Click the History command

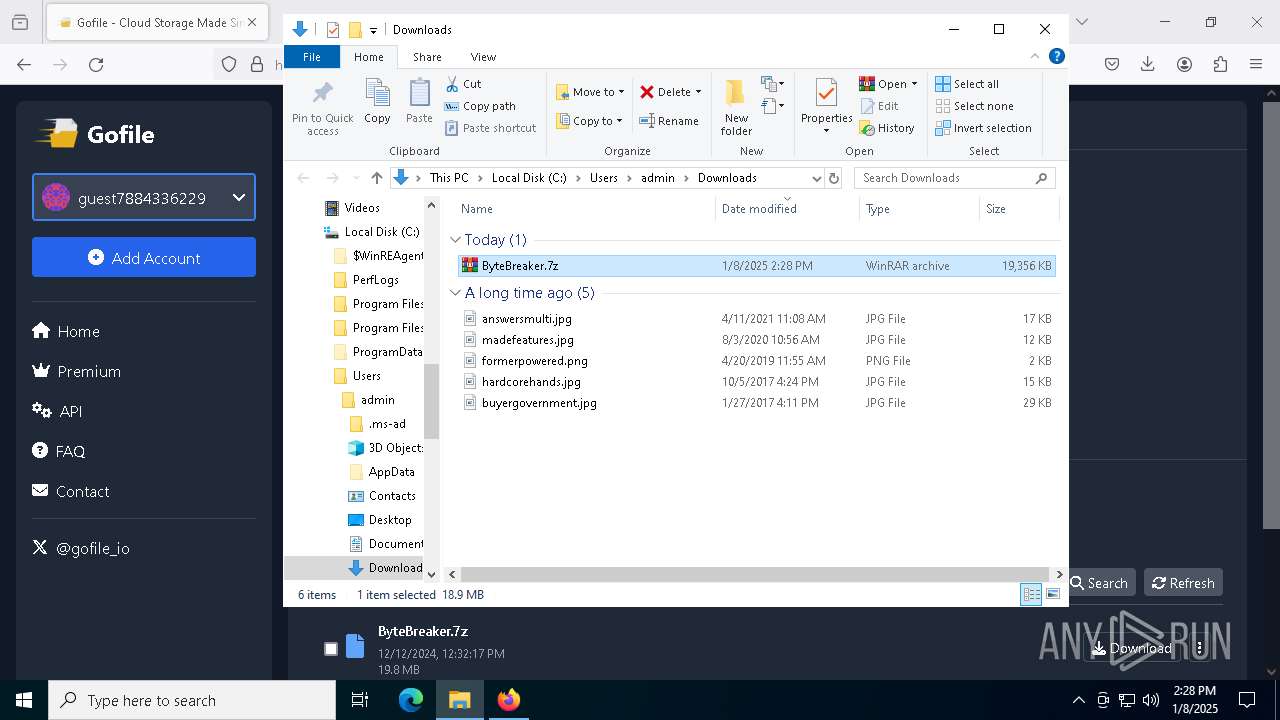tap(887, 128)
